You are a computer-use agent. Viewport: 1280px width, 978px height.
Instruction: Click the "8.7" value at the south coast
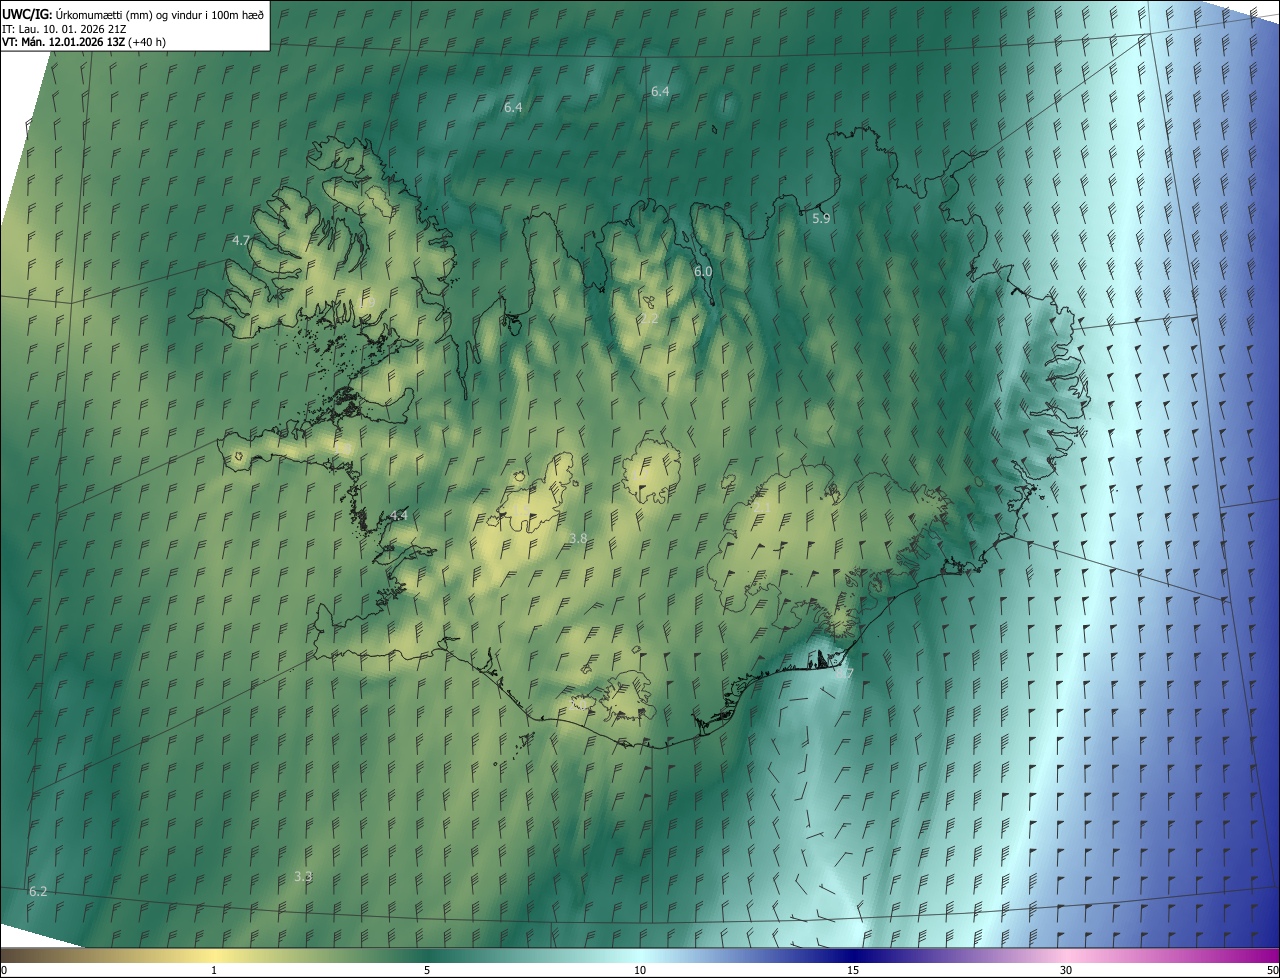(x=844, y=674)
